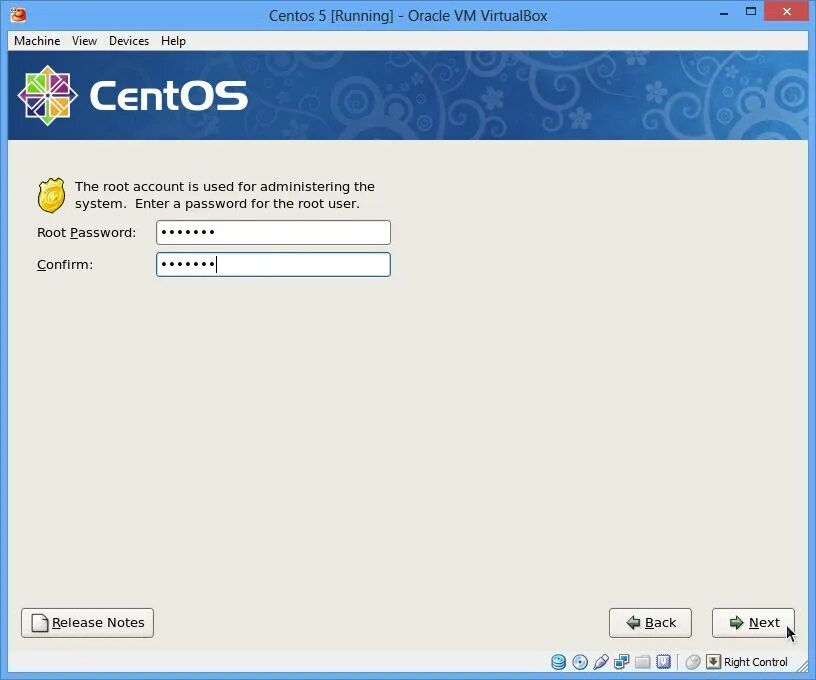This screenshot has height=680, width=816.
Task: Click the USB devices status icon
Action: coord(601,662)
